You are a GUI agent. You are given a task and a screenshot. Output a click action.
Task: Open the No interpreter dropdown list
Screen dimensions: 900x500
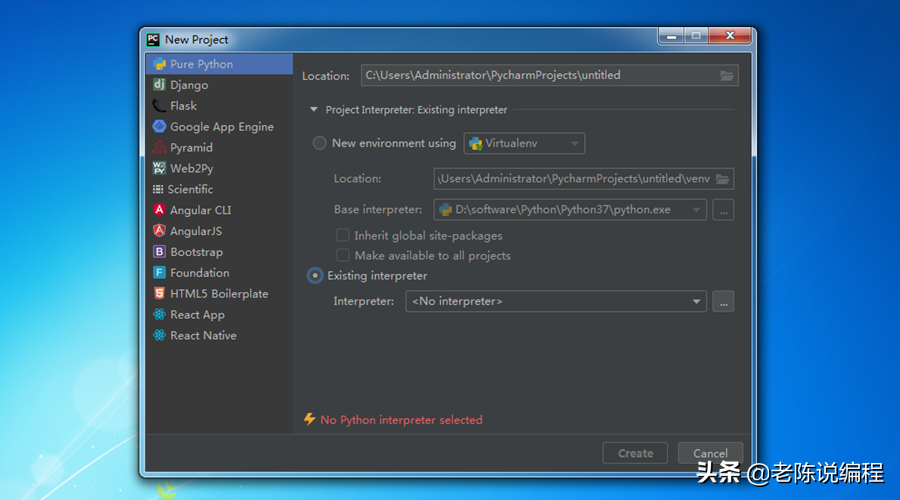click(556, 301)
